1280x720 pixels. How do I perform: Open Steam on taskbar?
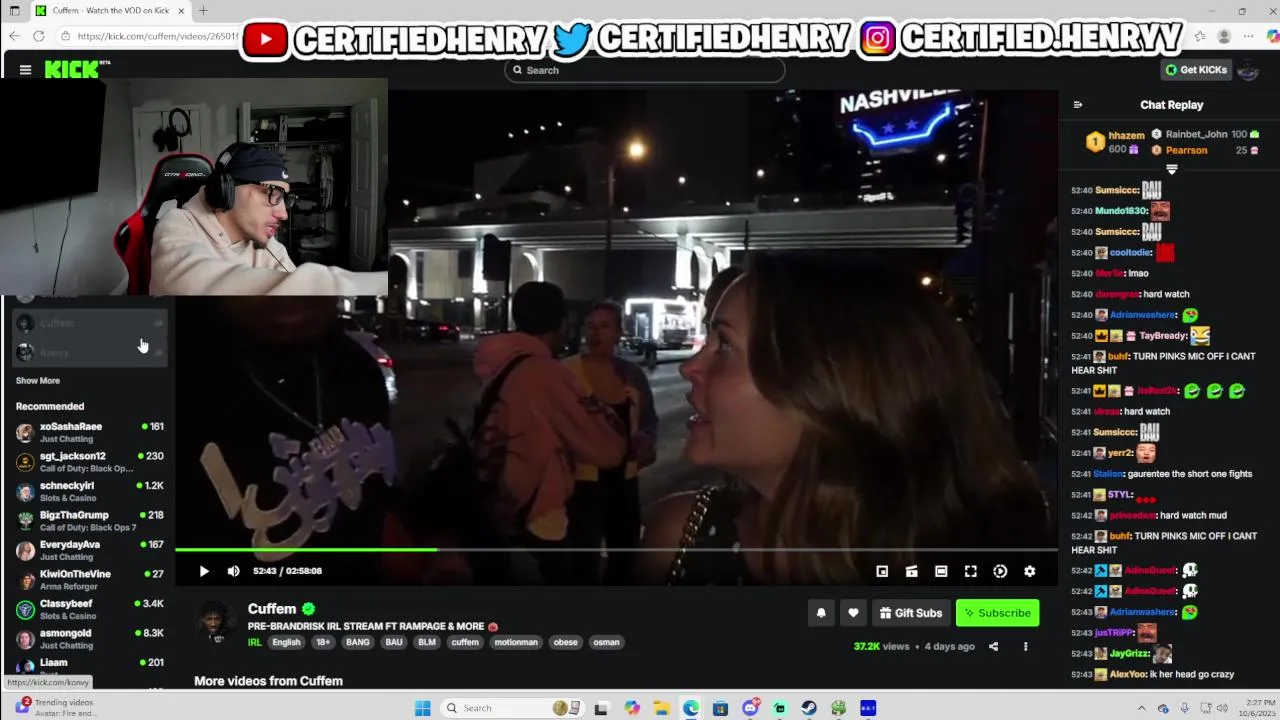(809, 708)
